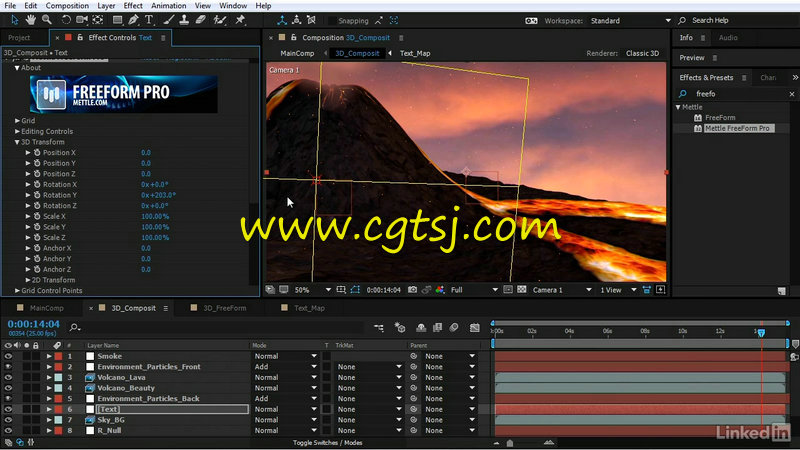Screen dimensions: 800x450
Task: Open the Full resolution dropdown
Action: point(474,290)
